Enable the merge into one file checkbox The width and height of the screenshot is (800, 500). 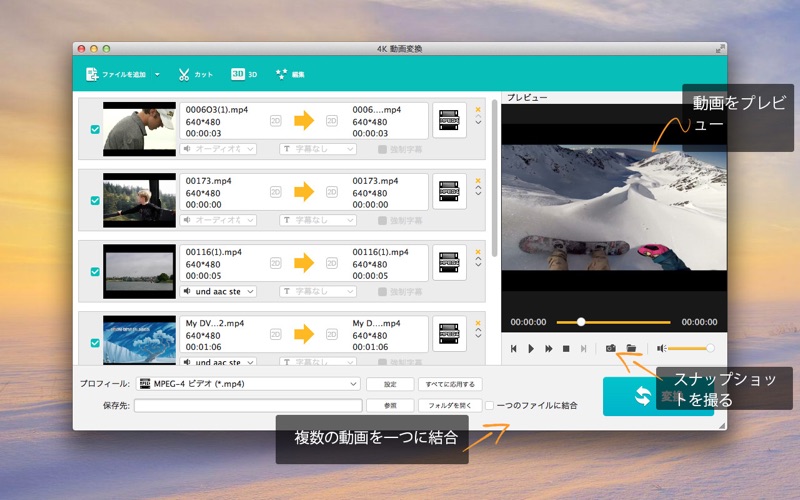coord(489,406)
